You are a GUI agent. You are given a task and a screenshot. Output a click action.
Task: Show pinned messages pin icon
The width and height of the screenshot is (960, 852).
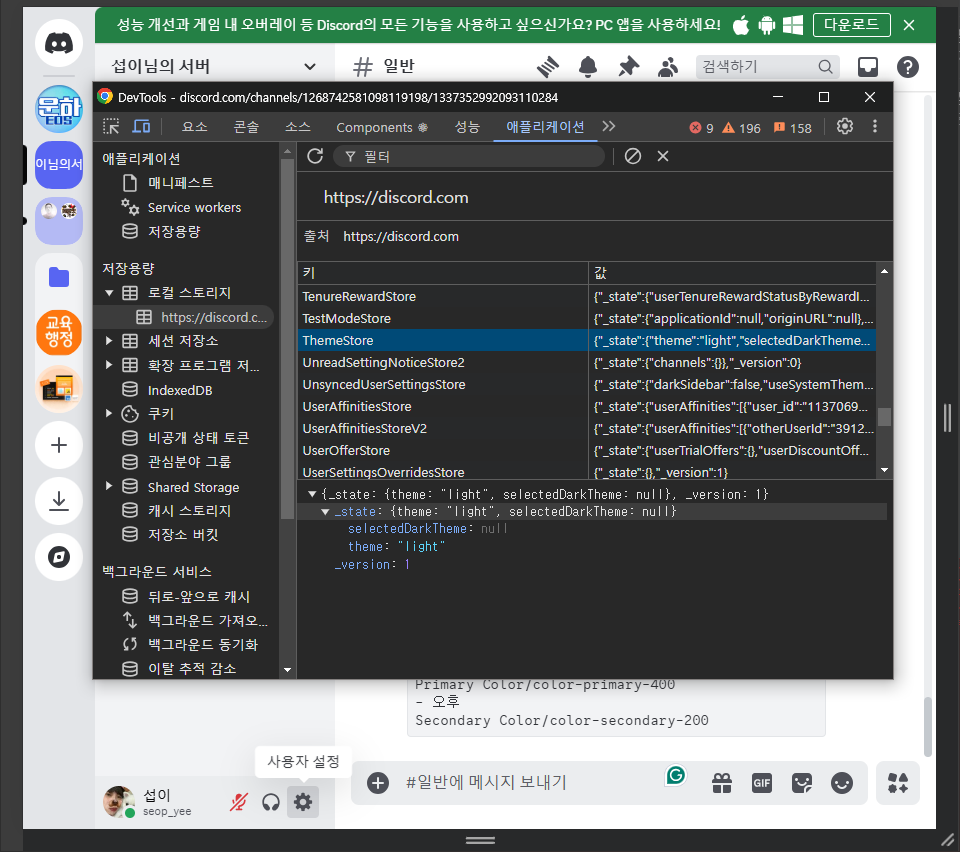point(628,66)
